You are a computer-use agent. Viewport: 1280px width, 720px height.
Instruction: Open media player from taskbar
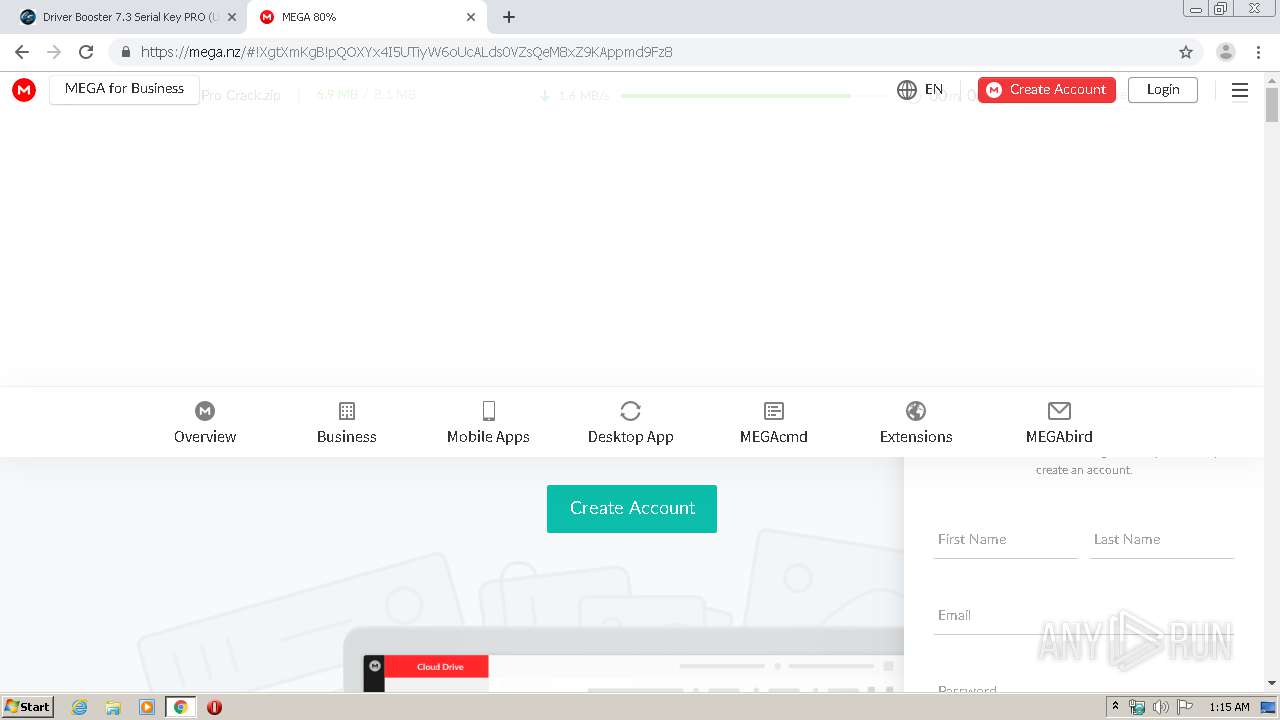147,707
